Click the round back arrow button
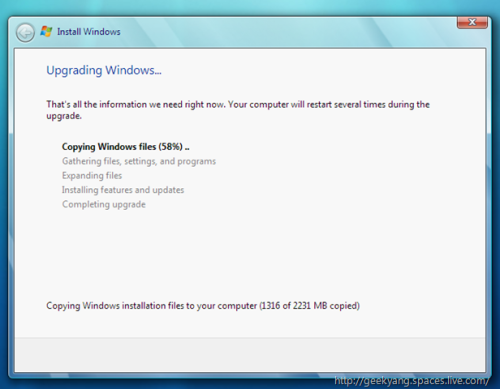Screen dimensions: 500x389 [x=25, y=33]
